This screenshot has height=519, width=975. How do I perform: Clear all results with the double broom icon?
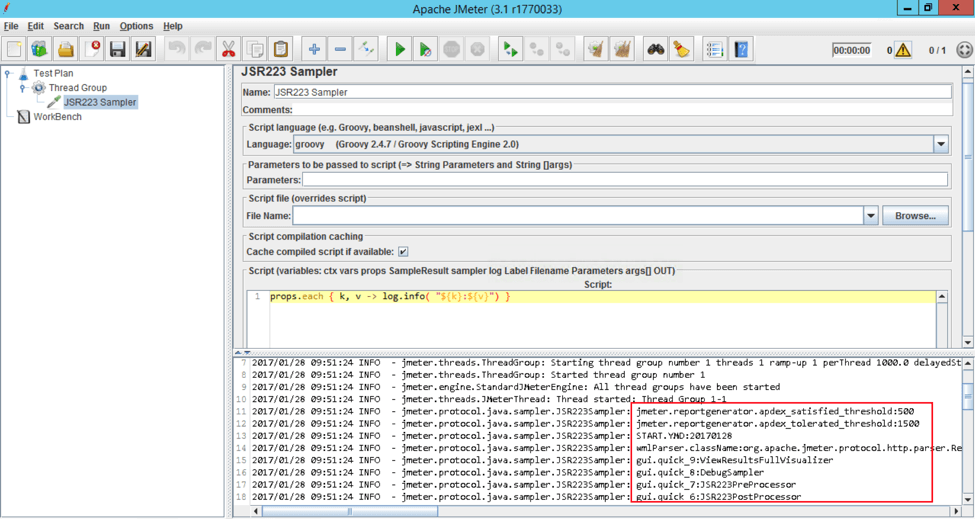(x=622, y=49)
